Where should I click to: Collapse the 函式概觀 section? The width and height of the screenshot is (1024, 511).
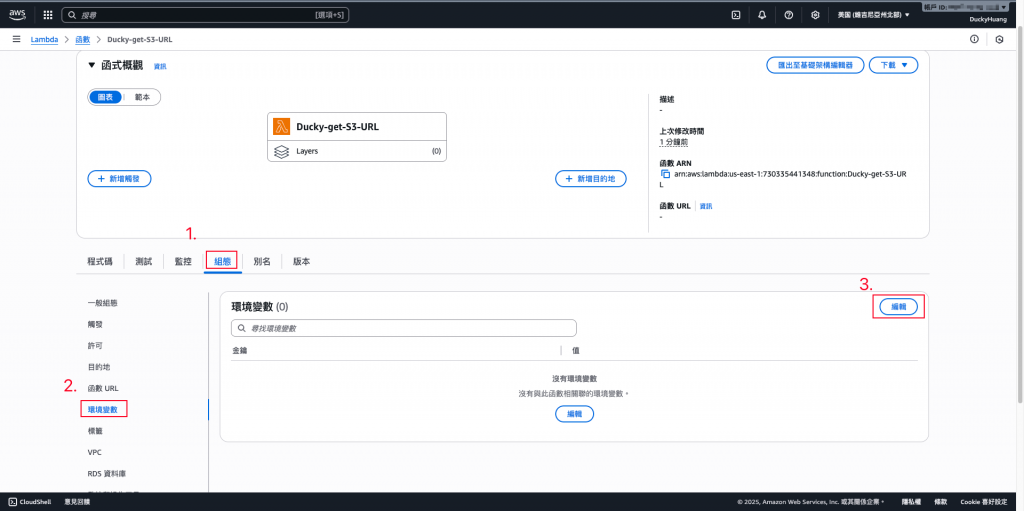[91, 65]
